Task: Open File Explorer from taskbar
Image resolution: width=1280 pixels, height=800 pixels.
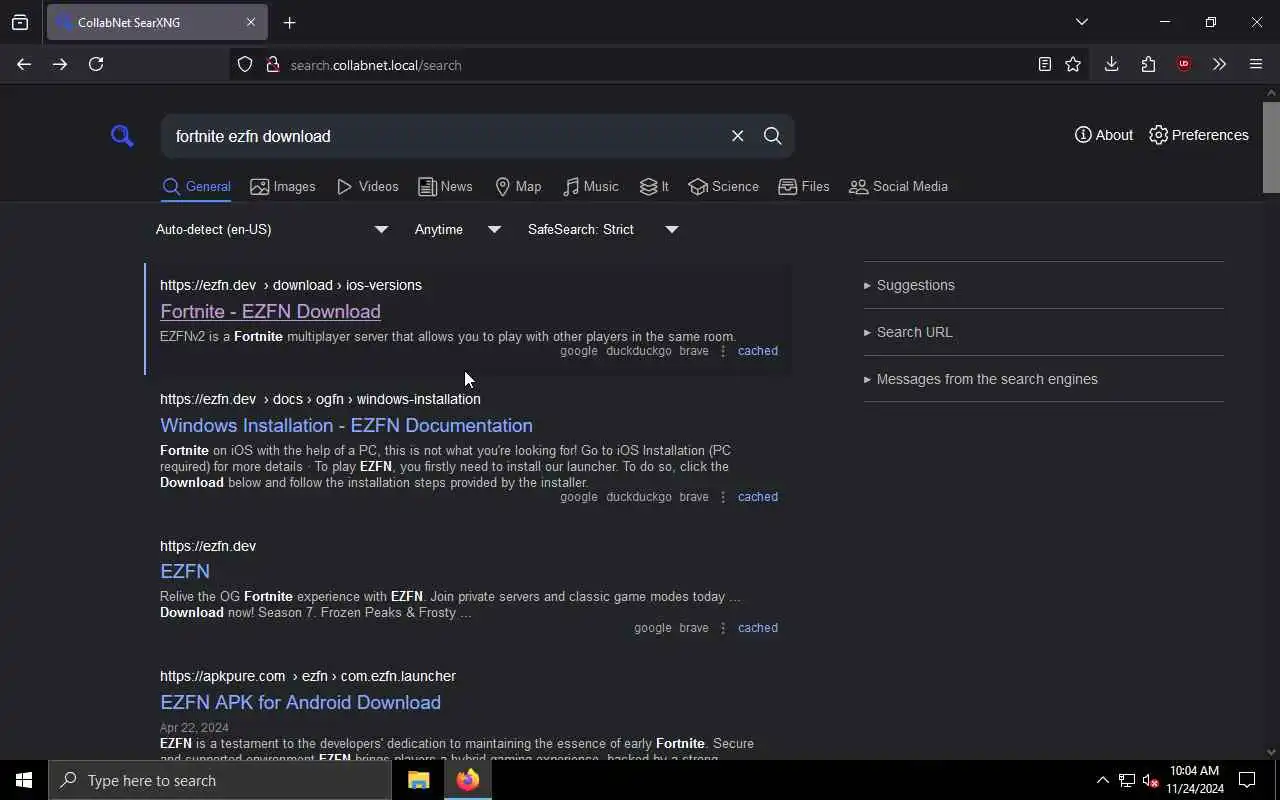Action: [x=418, y=780]
